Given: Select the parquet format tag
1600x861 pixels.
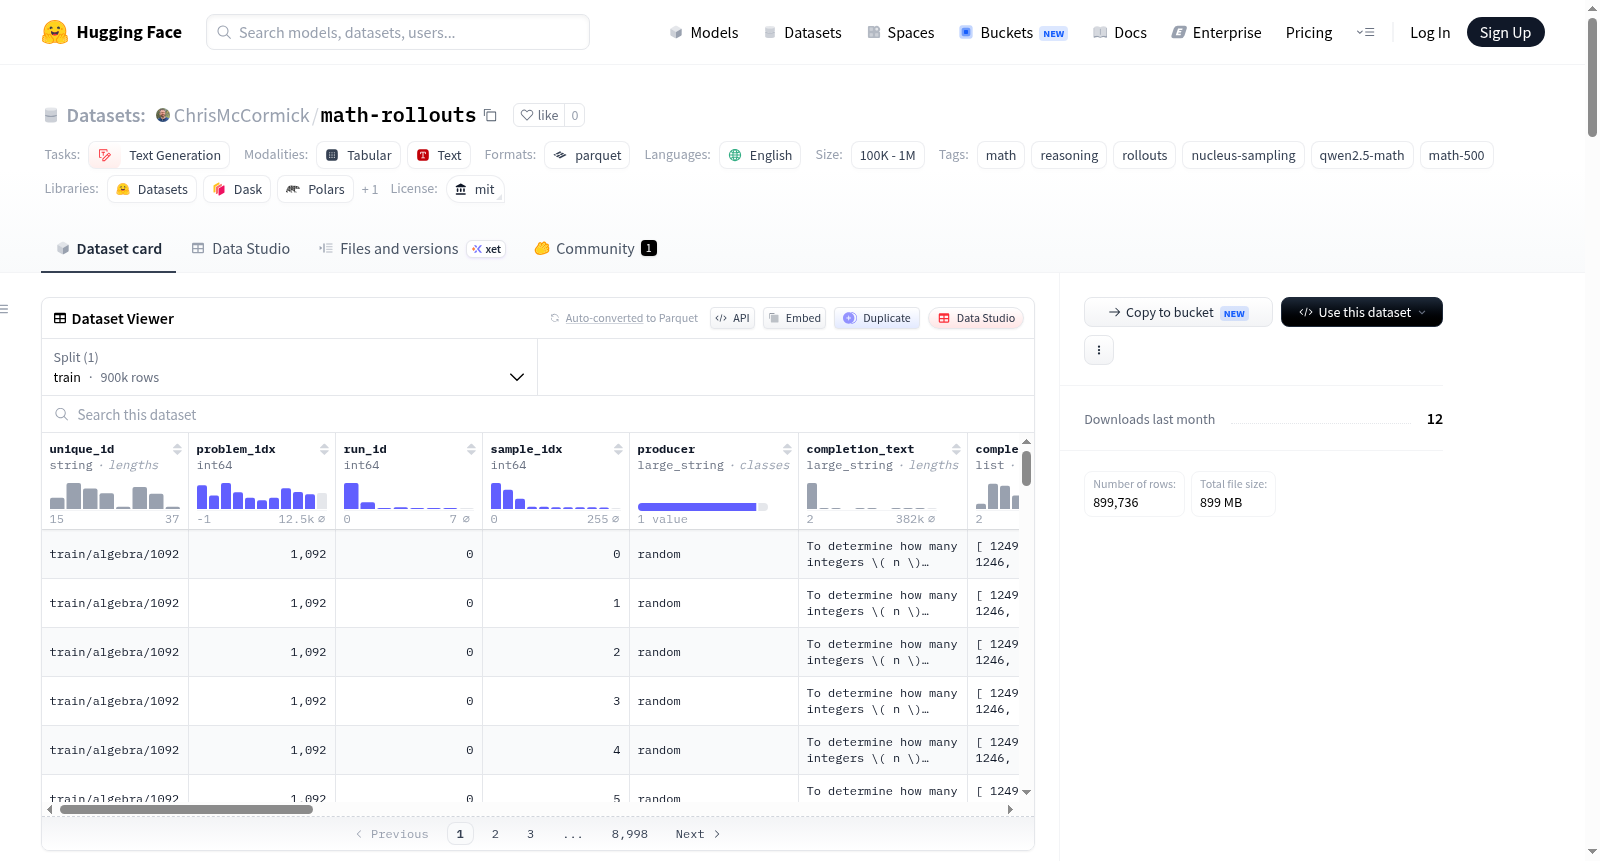Looking at the screenshot, I should click(587, 155).
